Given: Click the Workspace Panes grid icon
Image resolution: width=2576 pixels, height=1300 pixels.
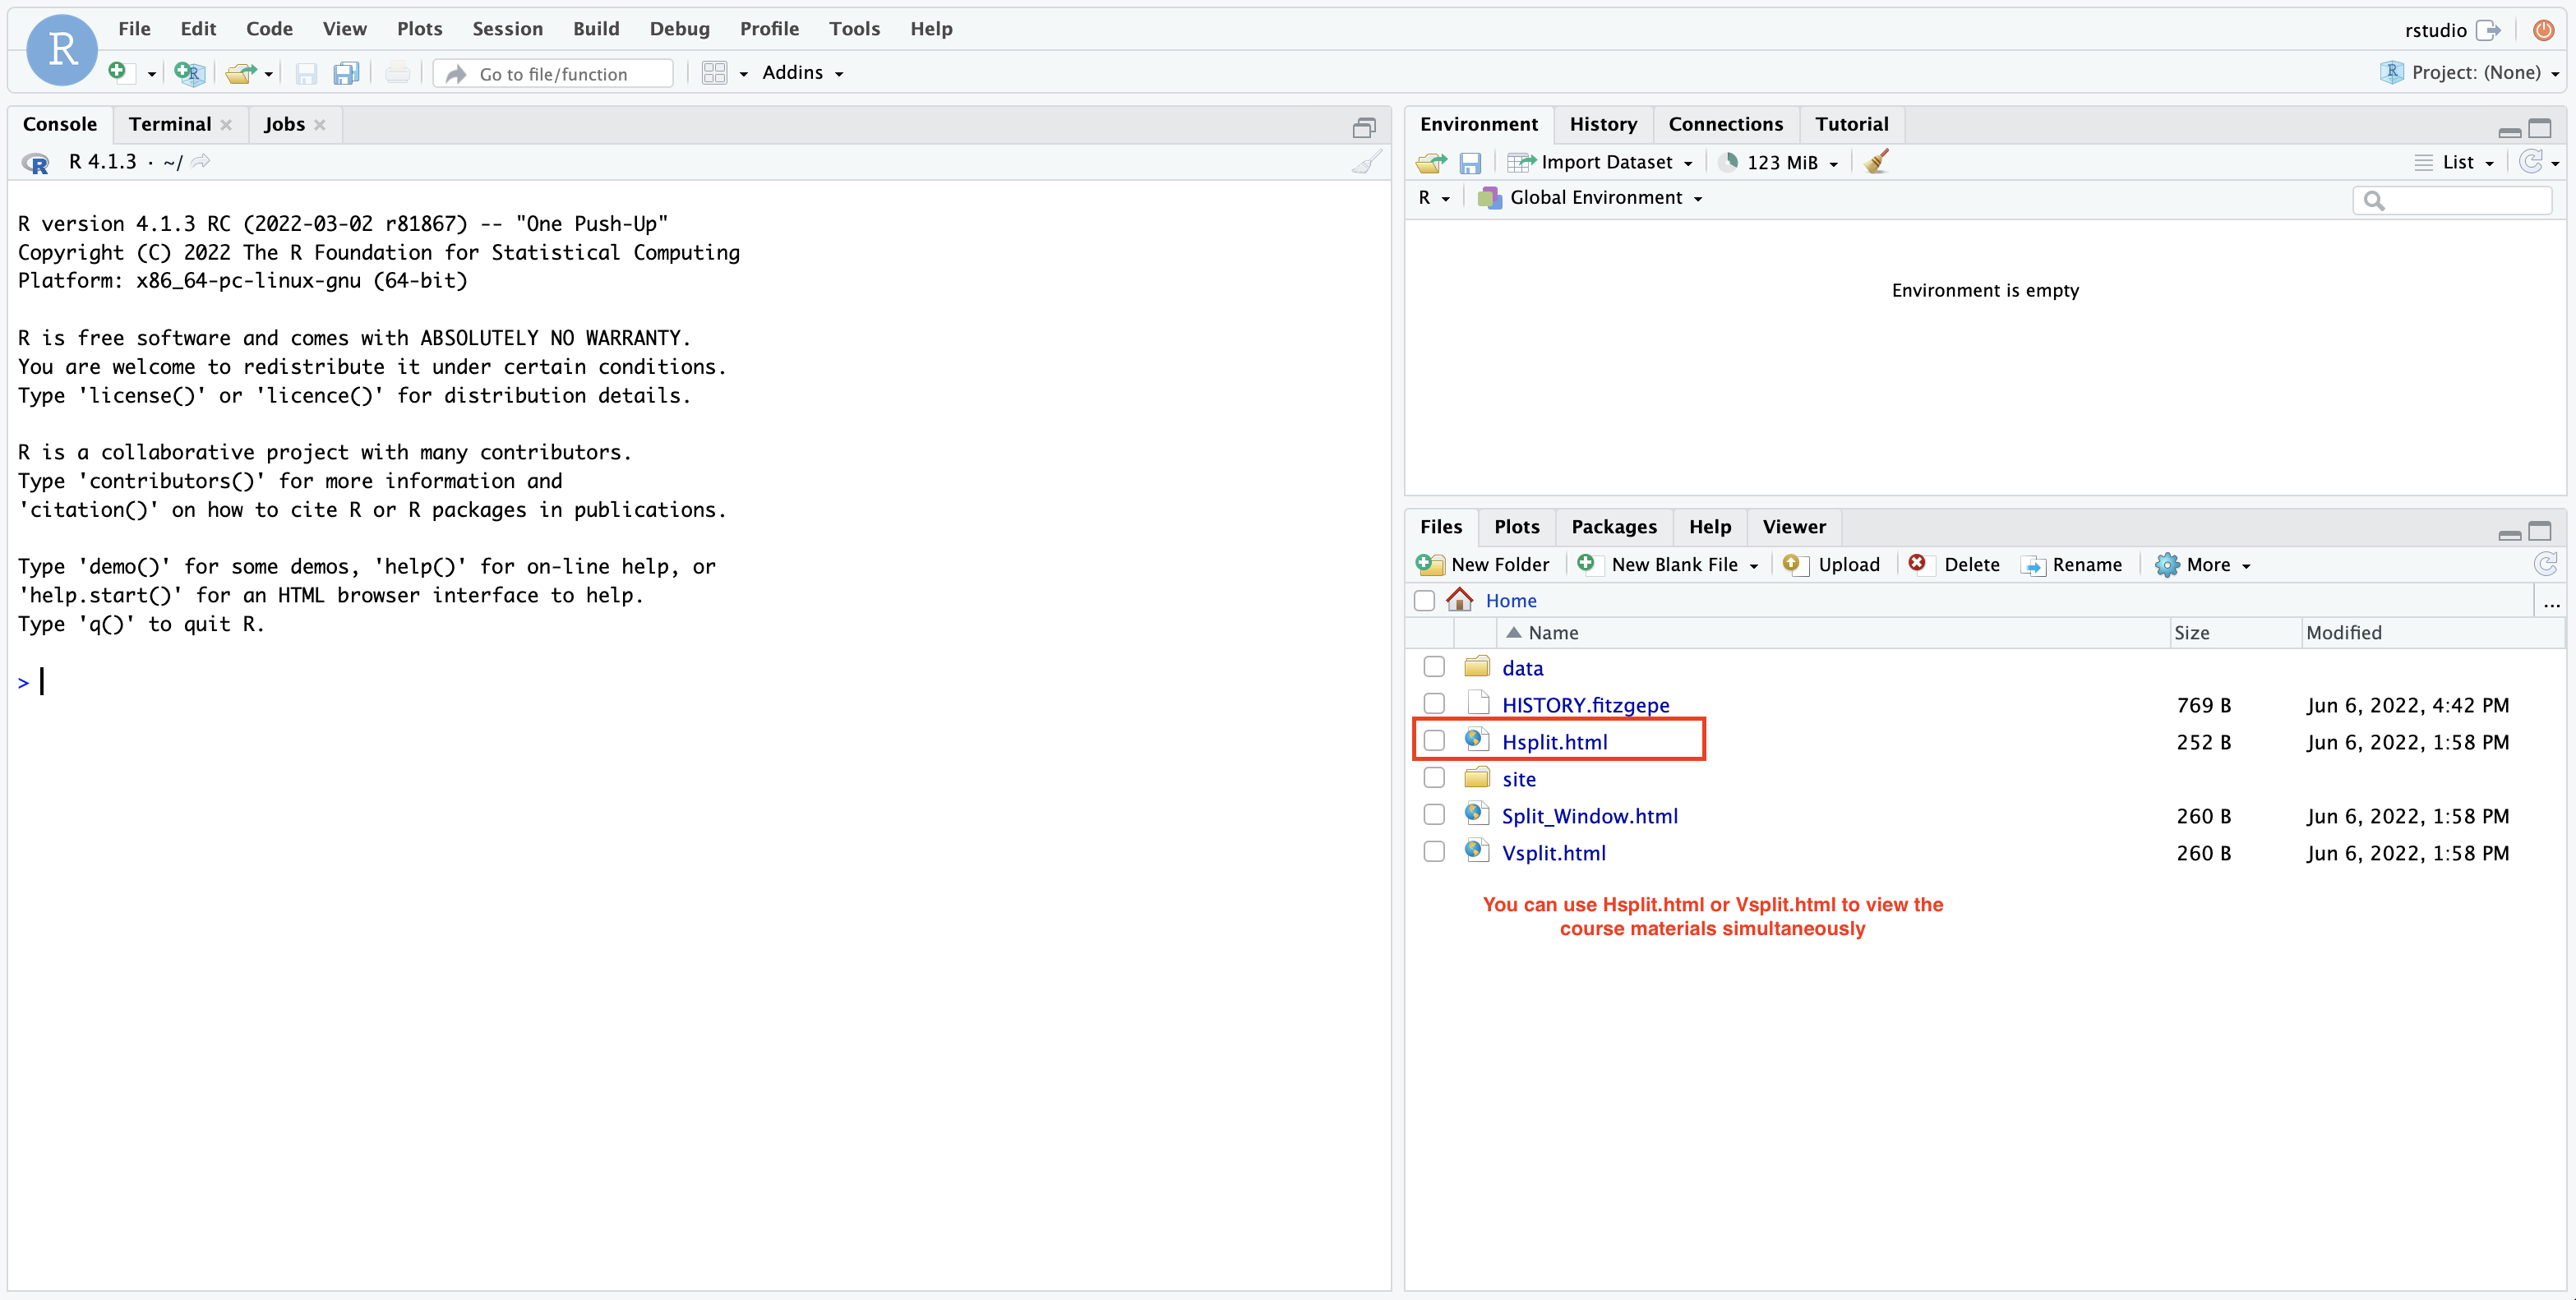Looking at the screenshot, I should pyautogui.click(x=714, y=73).
